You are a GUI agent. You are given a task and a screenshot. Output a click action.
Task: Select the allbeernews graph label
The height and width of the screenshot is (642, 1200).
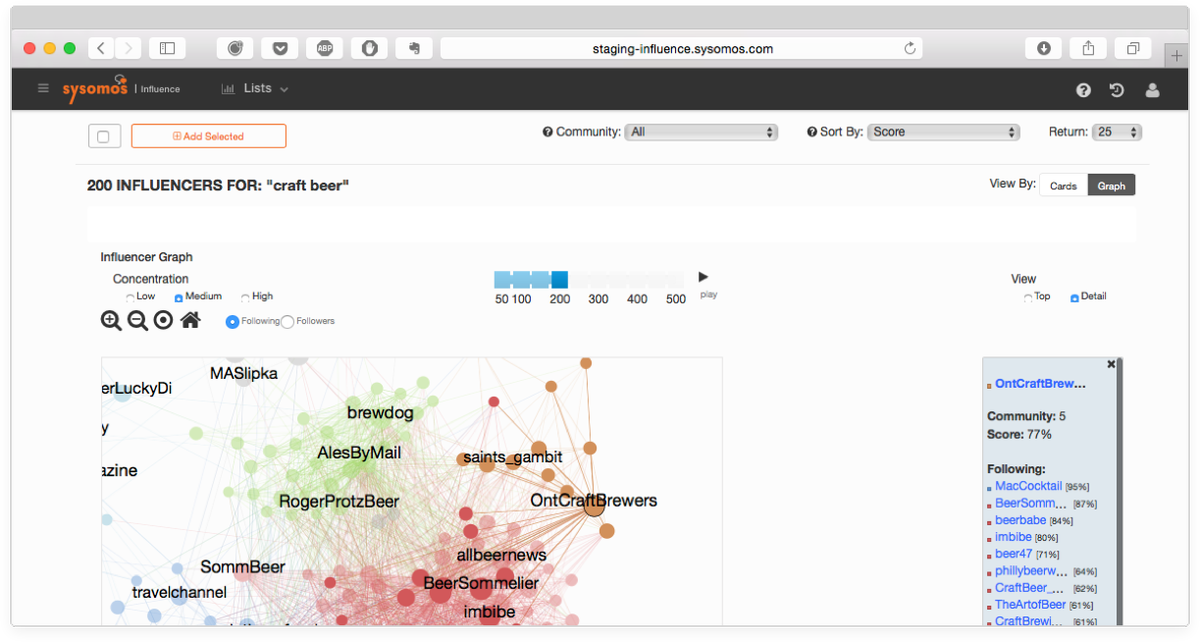[501, 554]
